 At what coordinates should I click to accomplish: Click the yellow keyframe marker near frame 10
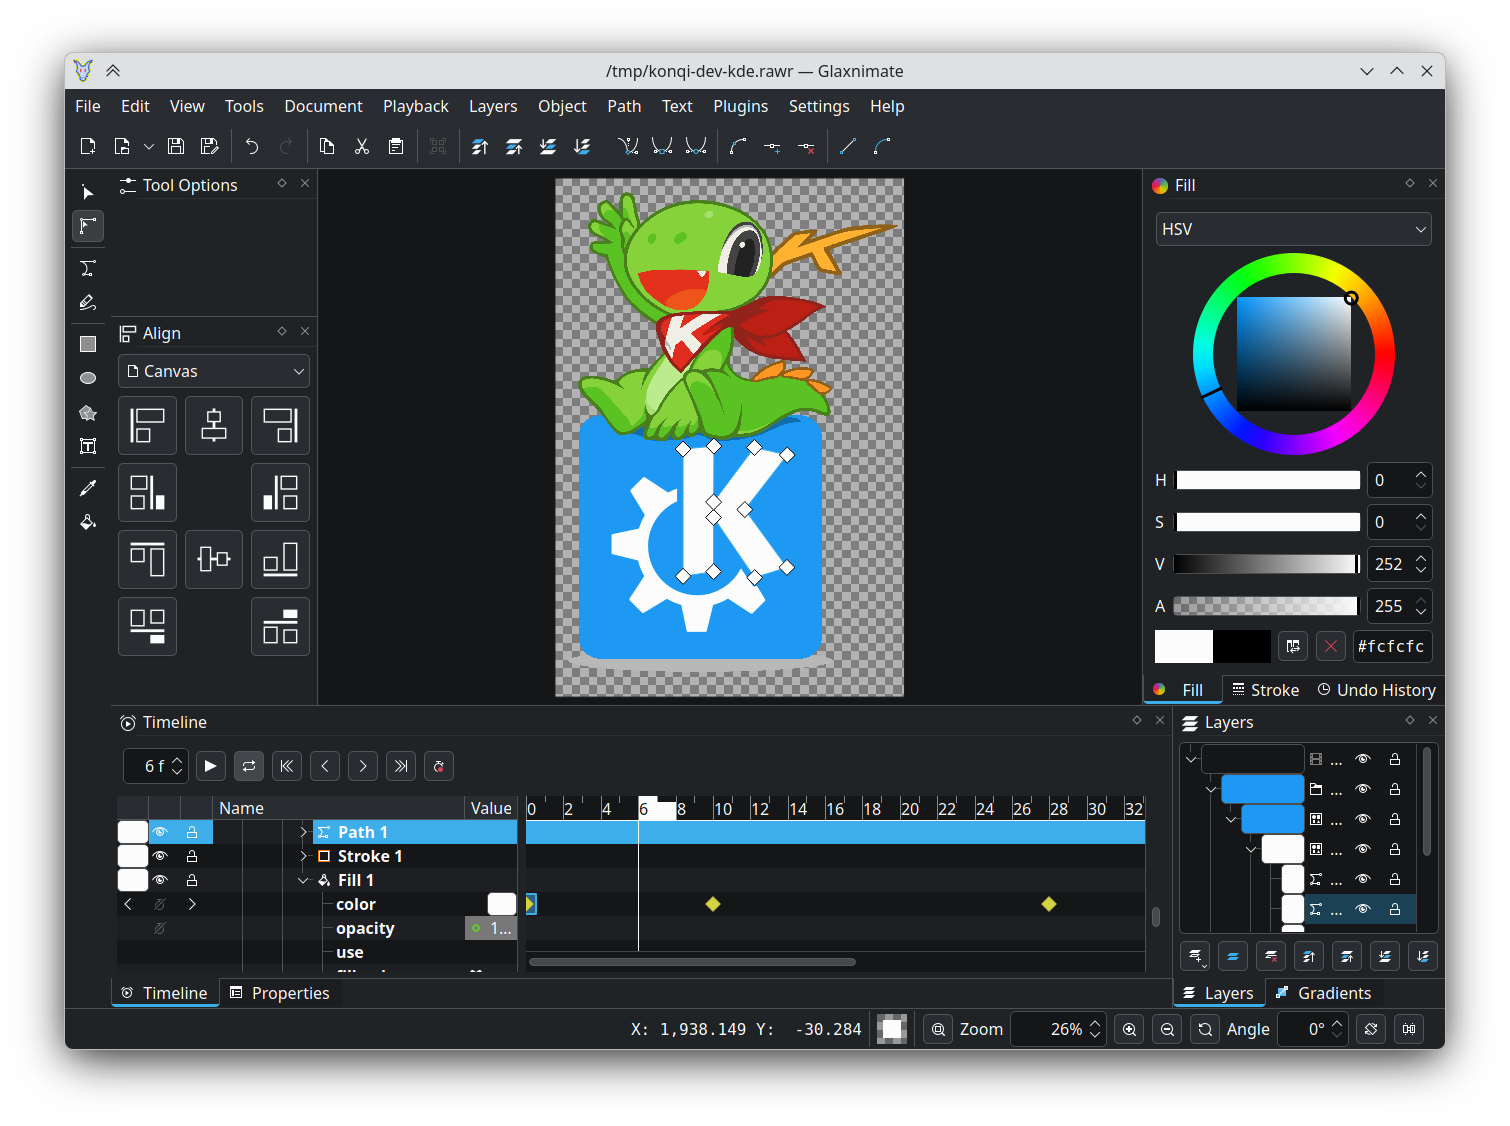click(712, 904)
